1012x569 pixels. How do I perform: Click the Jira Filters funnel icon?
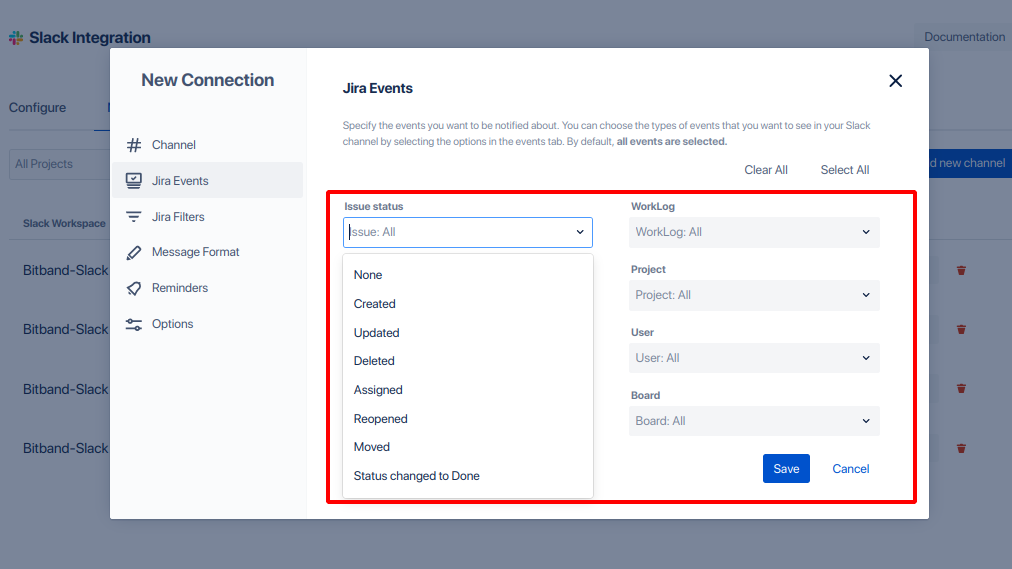pyautogui.click(x=134, y=217)
